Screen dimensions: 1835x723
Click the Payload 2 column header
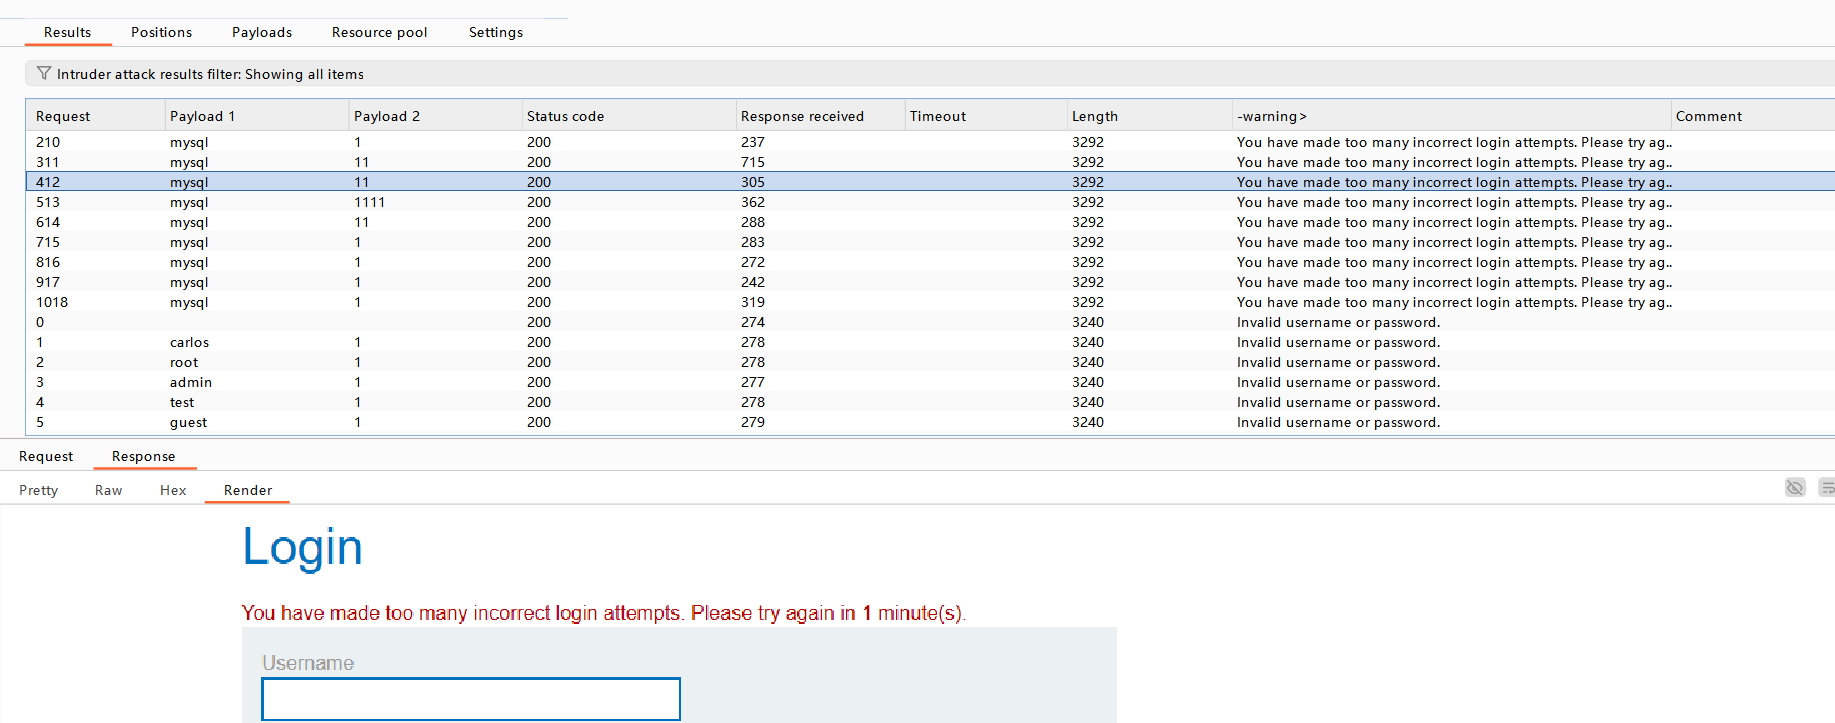click(x=386, y=116)
